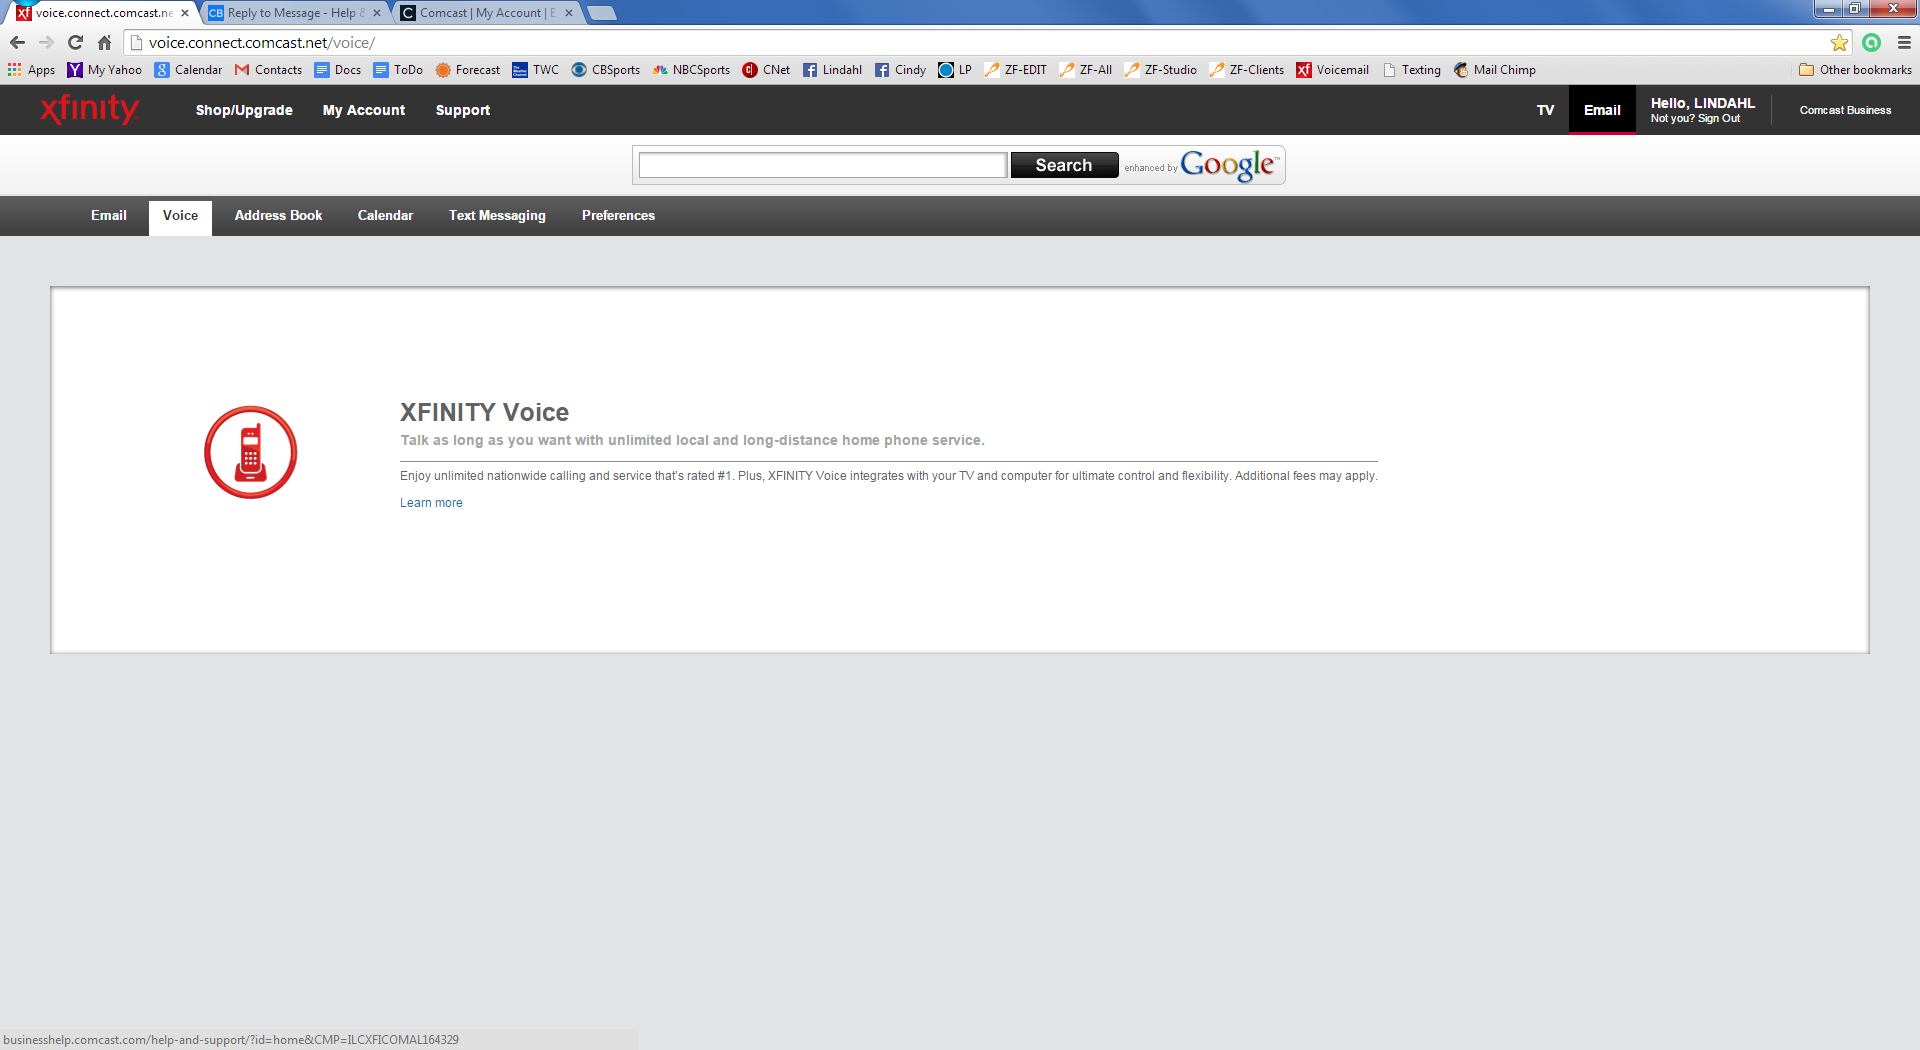Reload the page
Viewport: 1920px width, 1050px height.
click(x=75, y=43)
